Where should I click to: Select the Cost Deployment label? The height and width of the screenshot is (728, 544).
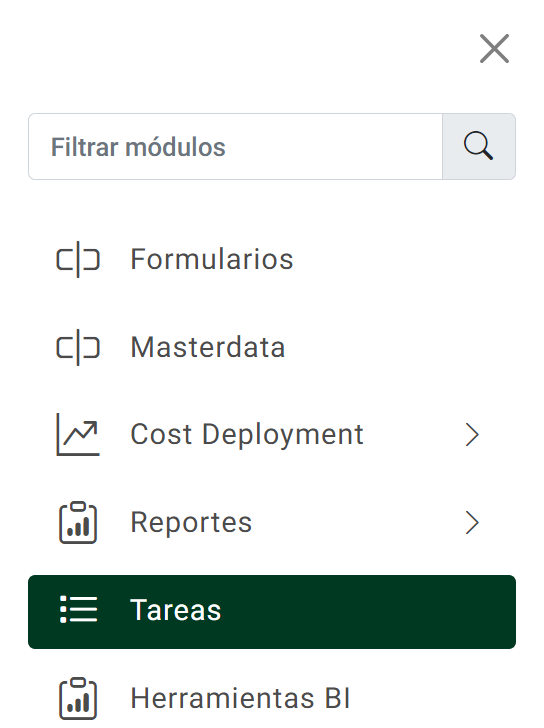(246, 435)
